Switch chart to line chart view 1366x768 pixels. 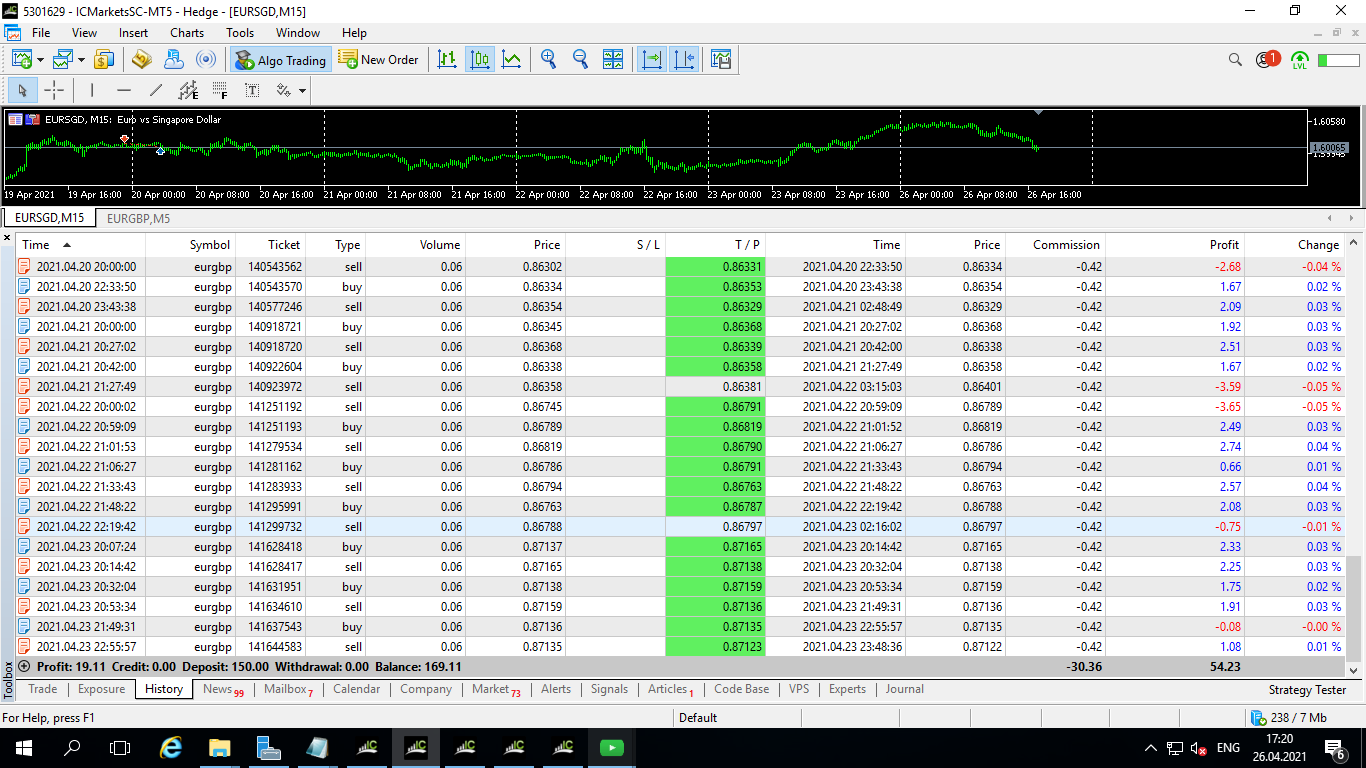coord(511,60)
